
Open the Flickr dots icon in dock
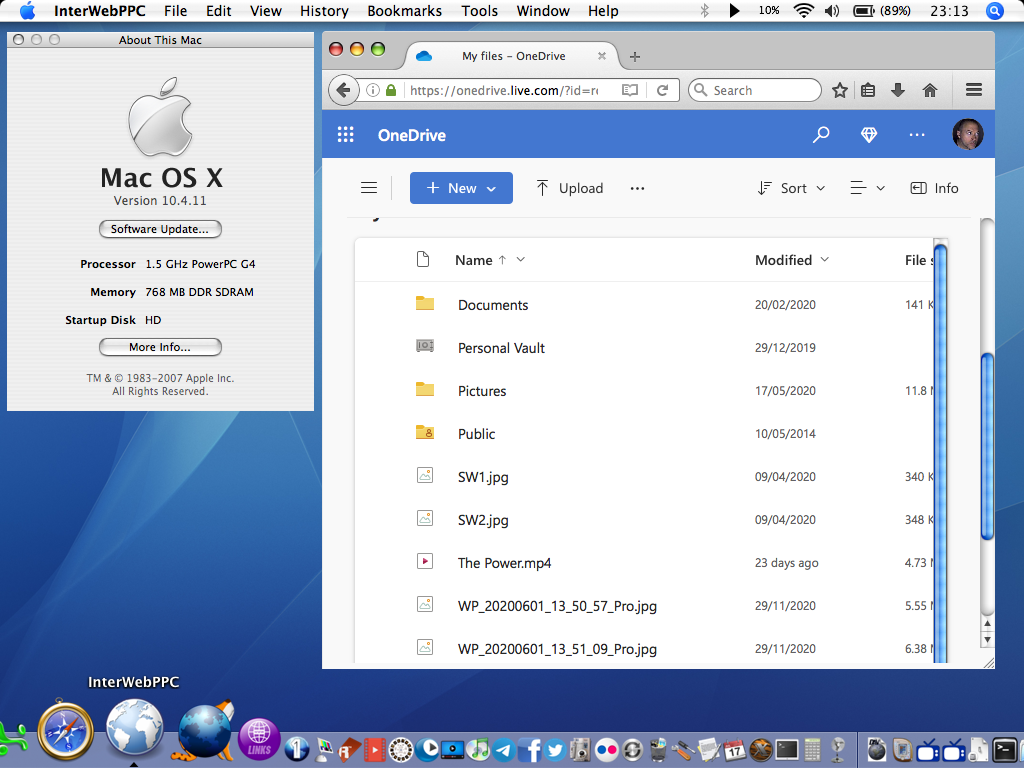click(607, 749)
